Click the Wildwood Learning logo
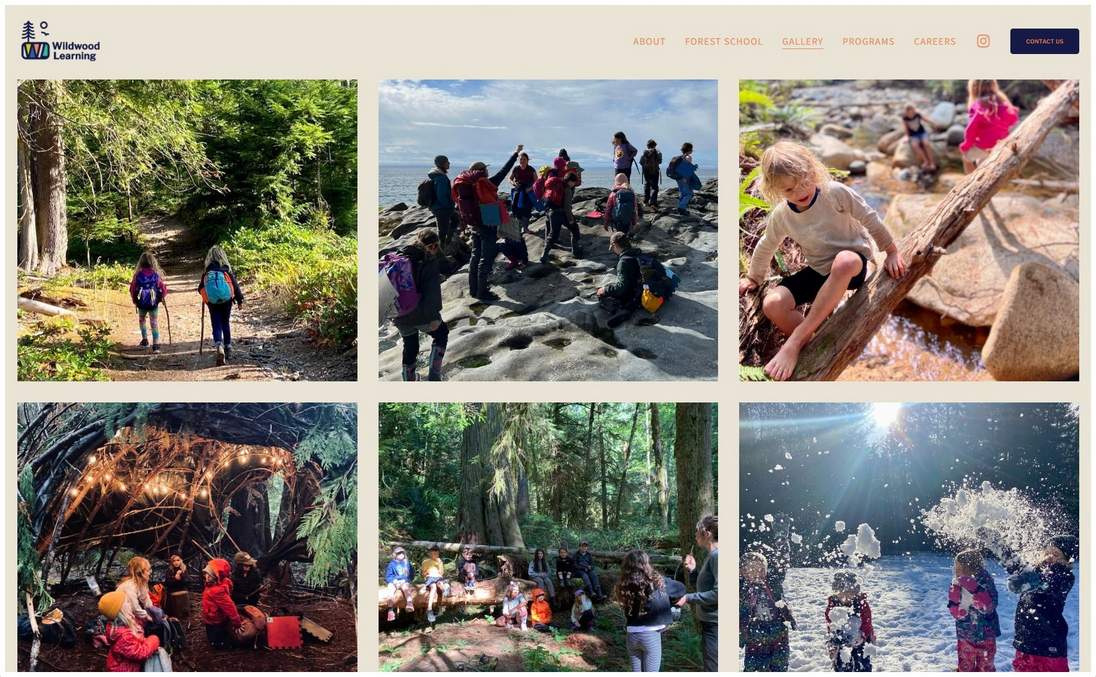 (61, 41)
